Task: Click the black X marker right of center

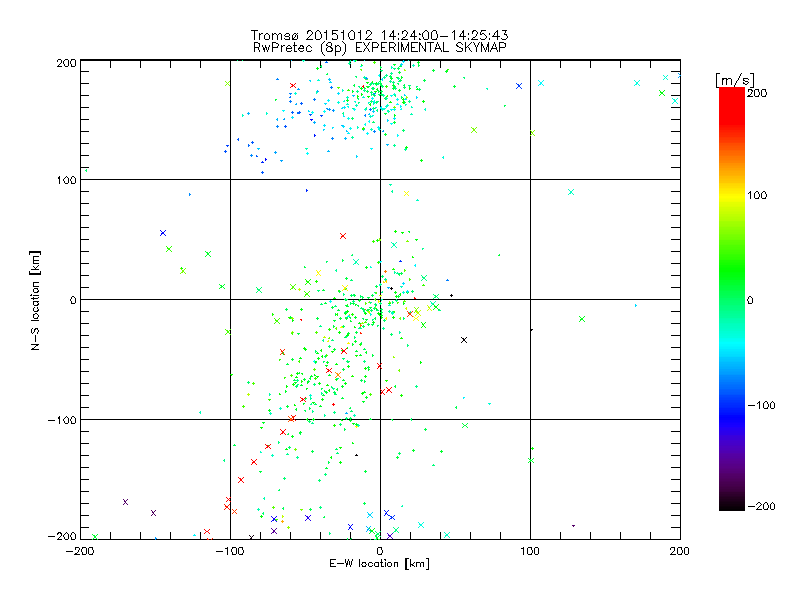Action: click(x=464, y=340)
